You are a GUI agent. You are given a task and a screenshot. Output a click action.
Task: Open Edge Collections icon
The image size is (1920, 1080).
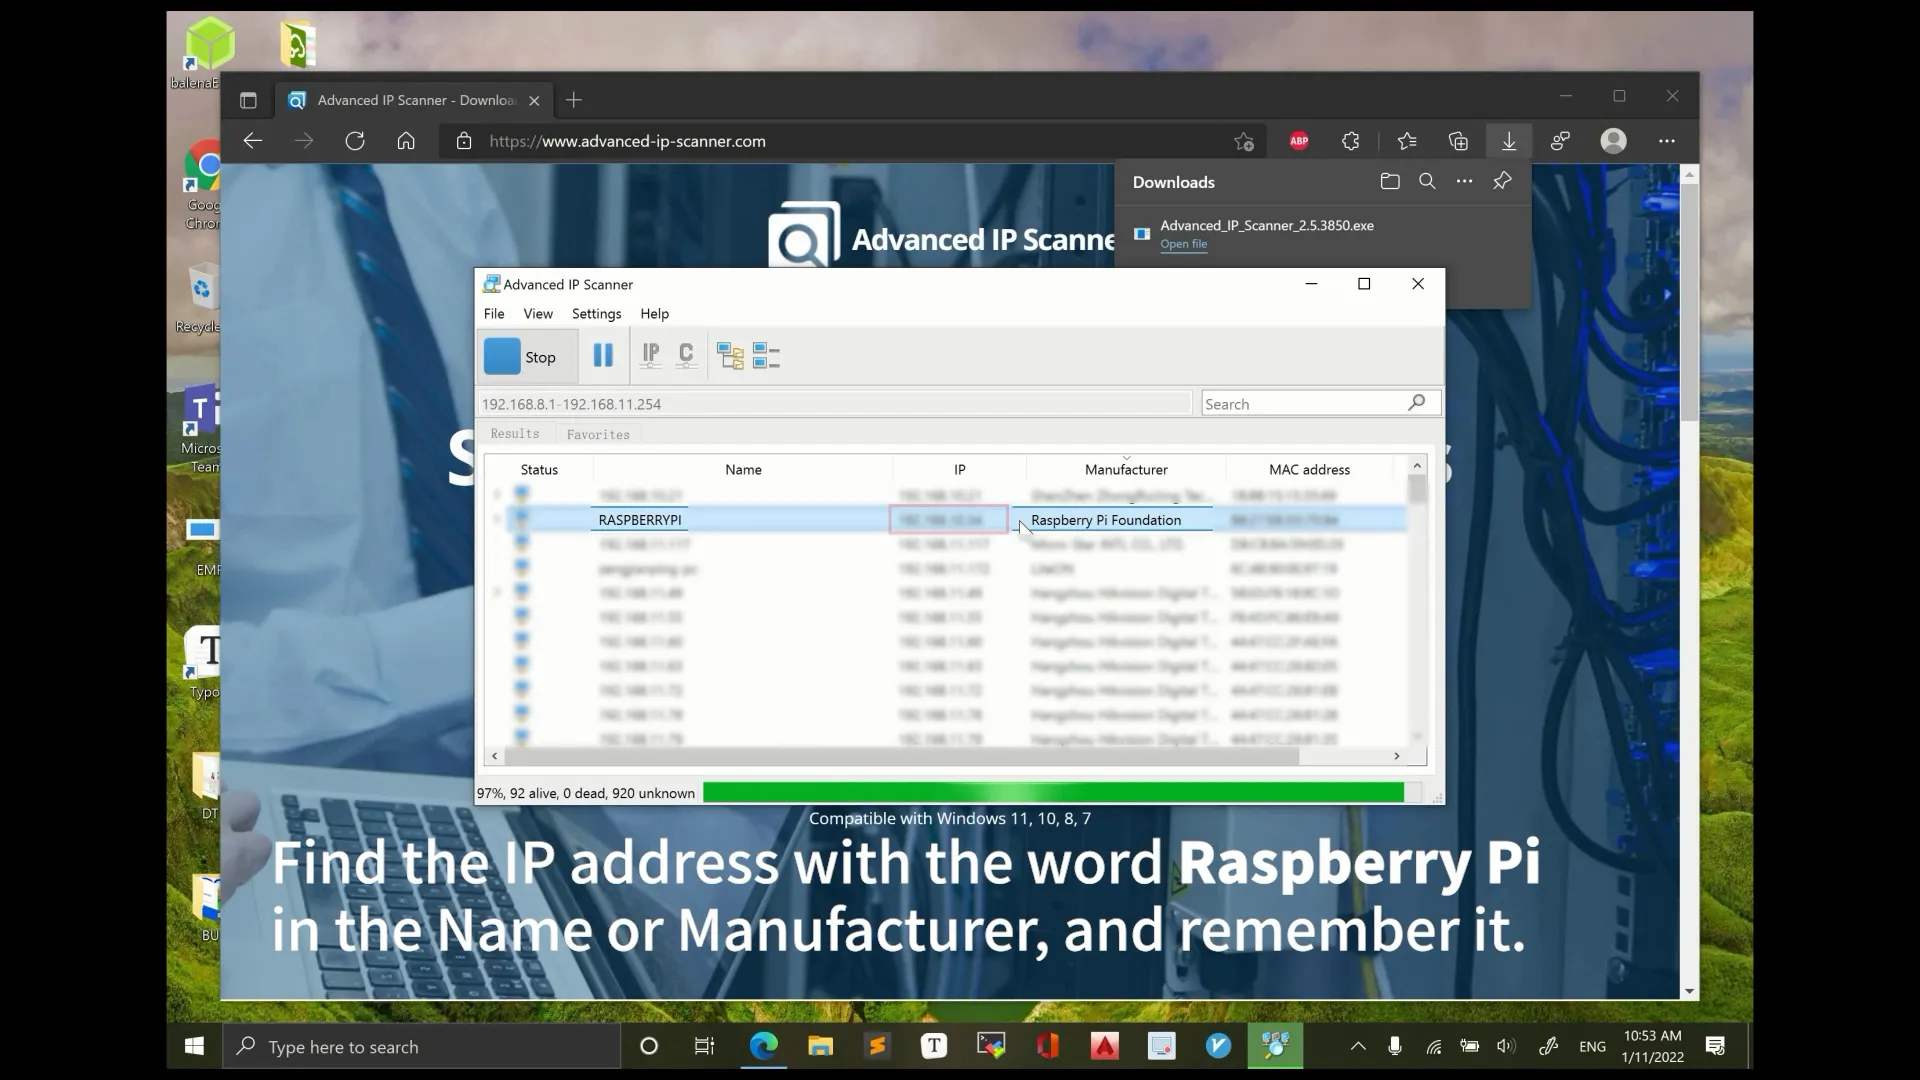pyautogui.click(x=1458, y=141)
